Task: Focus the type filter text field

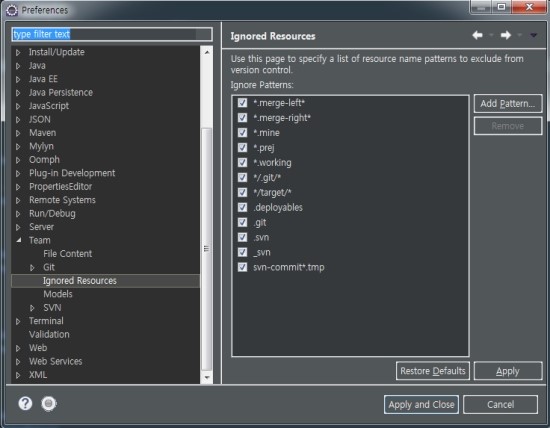Action: pos(112,34)
